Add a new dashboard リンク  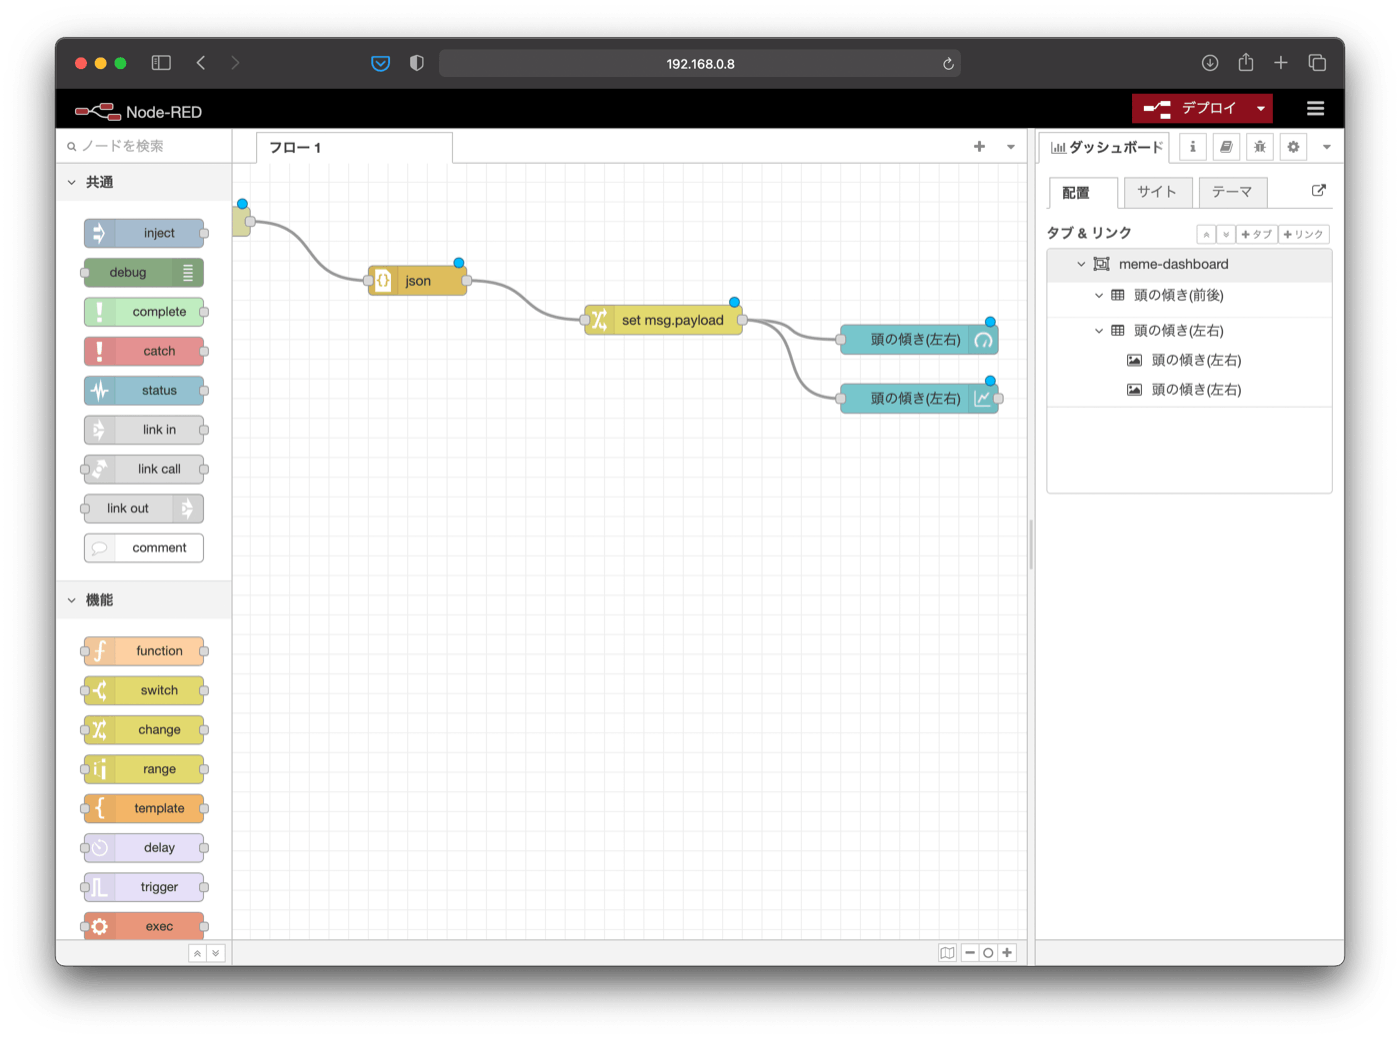coord(1304,234)
